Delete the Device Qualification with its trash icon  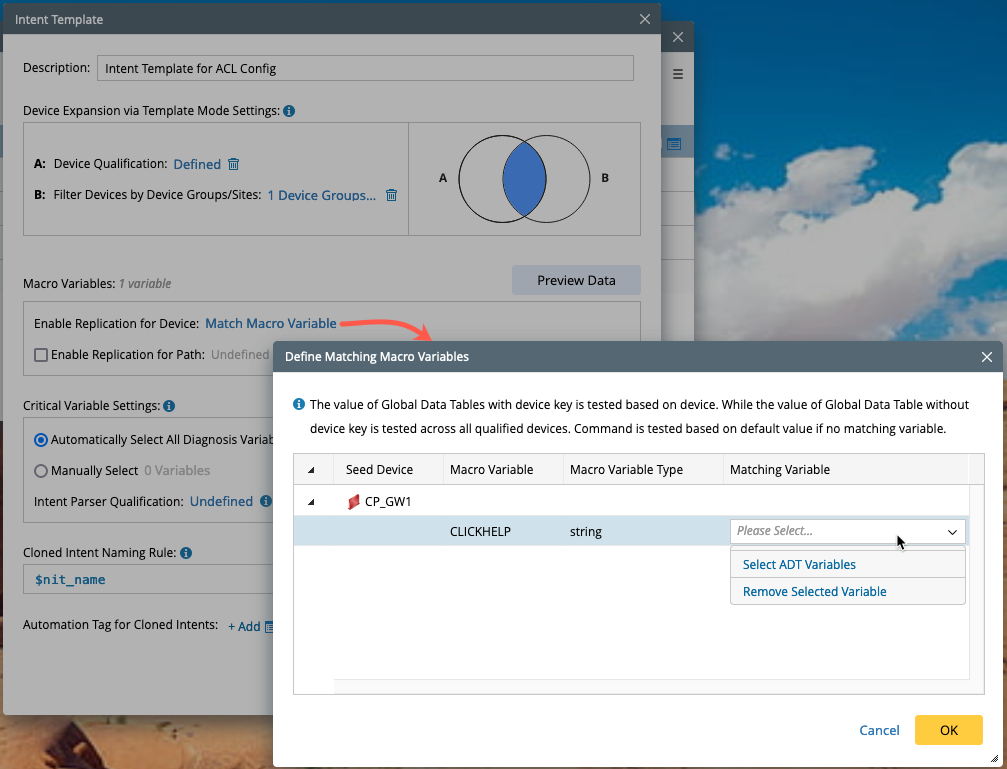[233, 164]
